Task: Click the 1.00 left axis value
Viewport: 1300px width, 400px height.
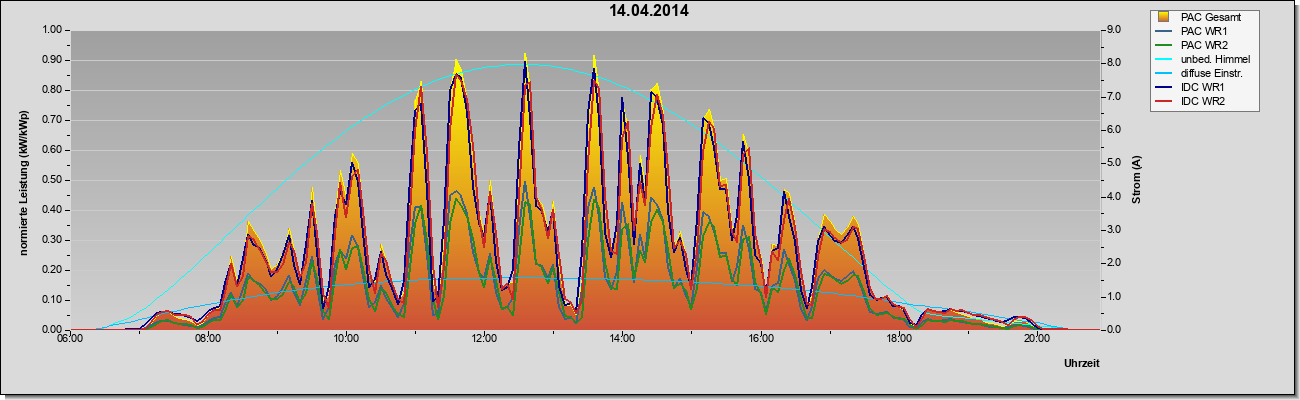Action: (x=52, y=30)
